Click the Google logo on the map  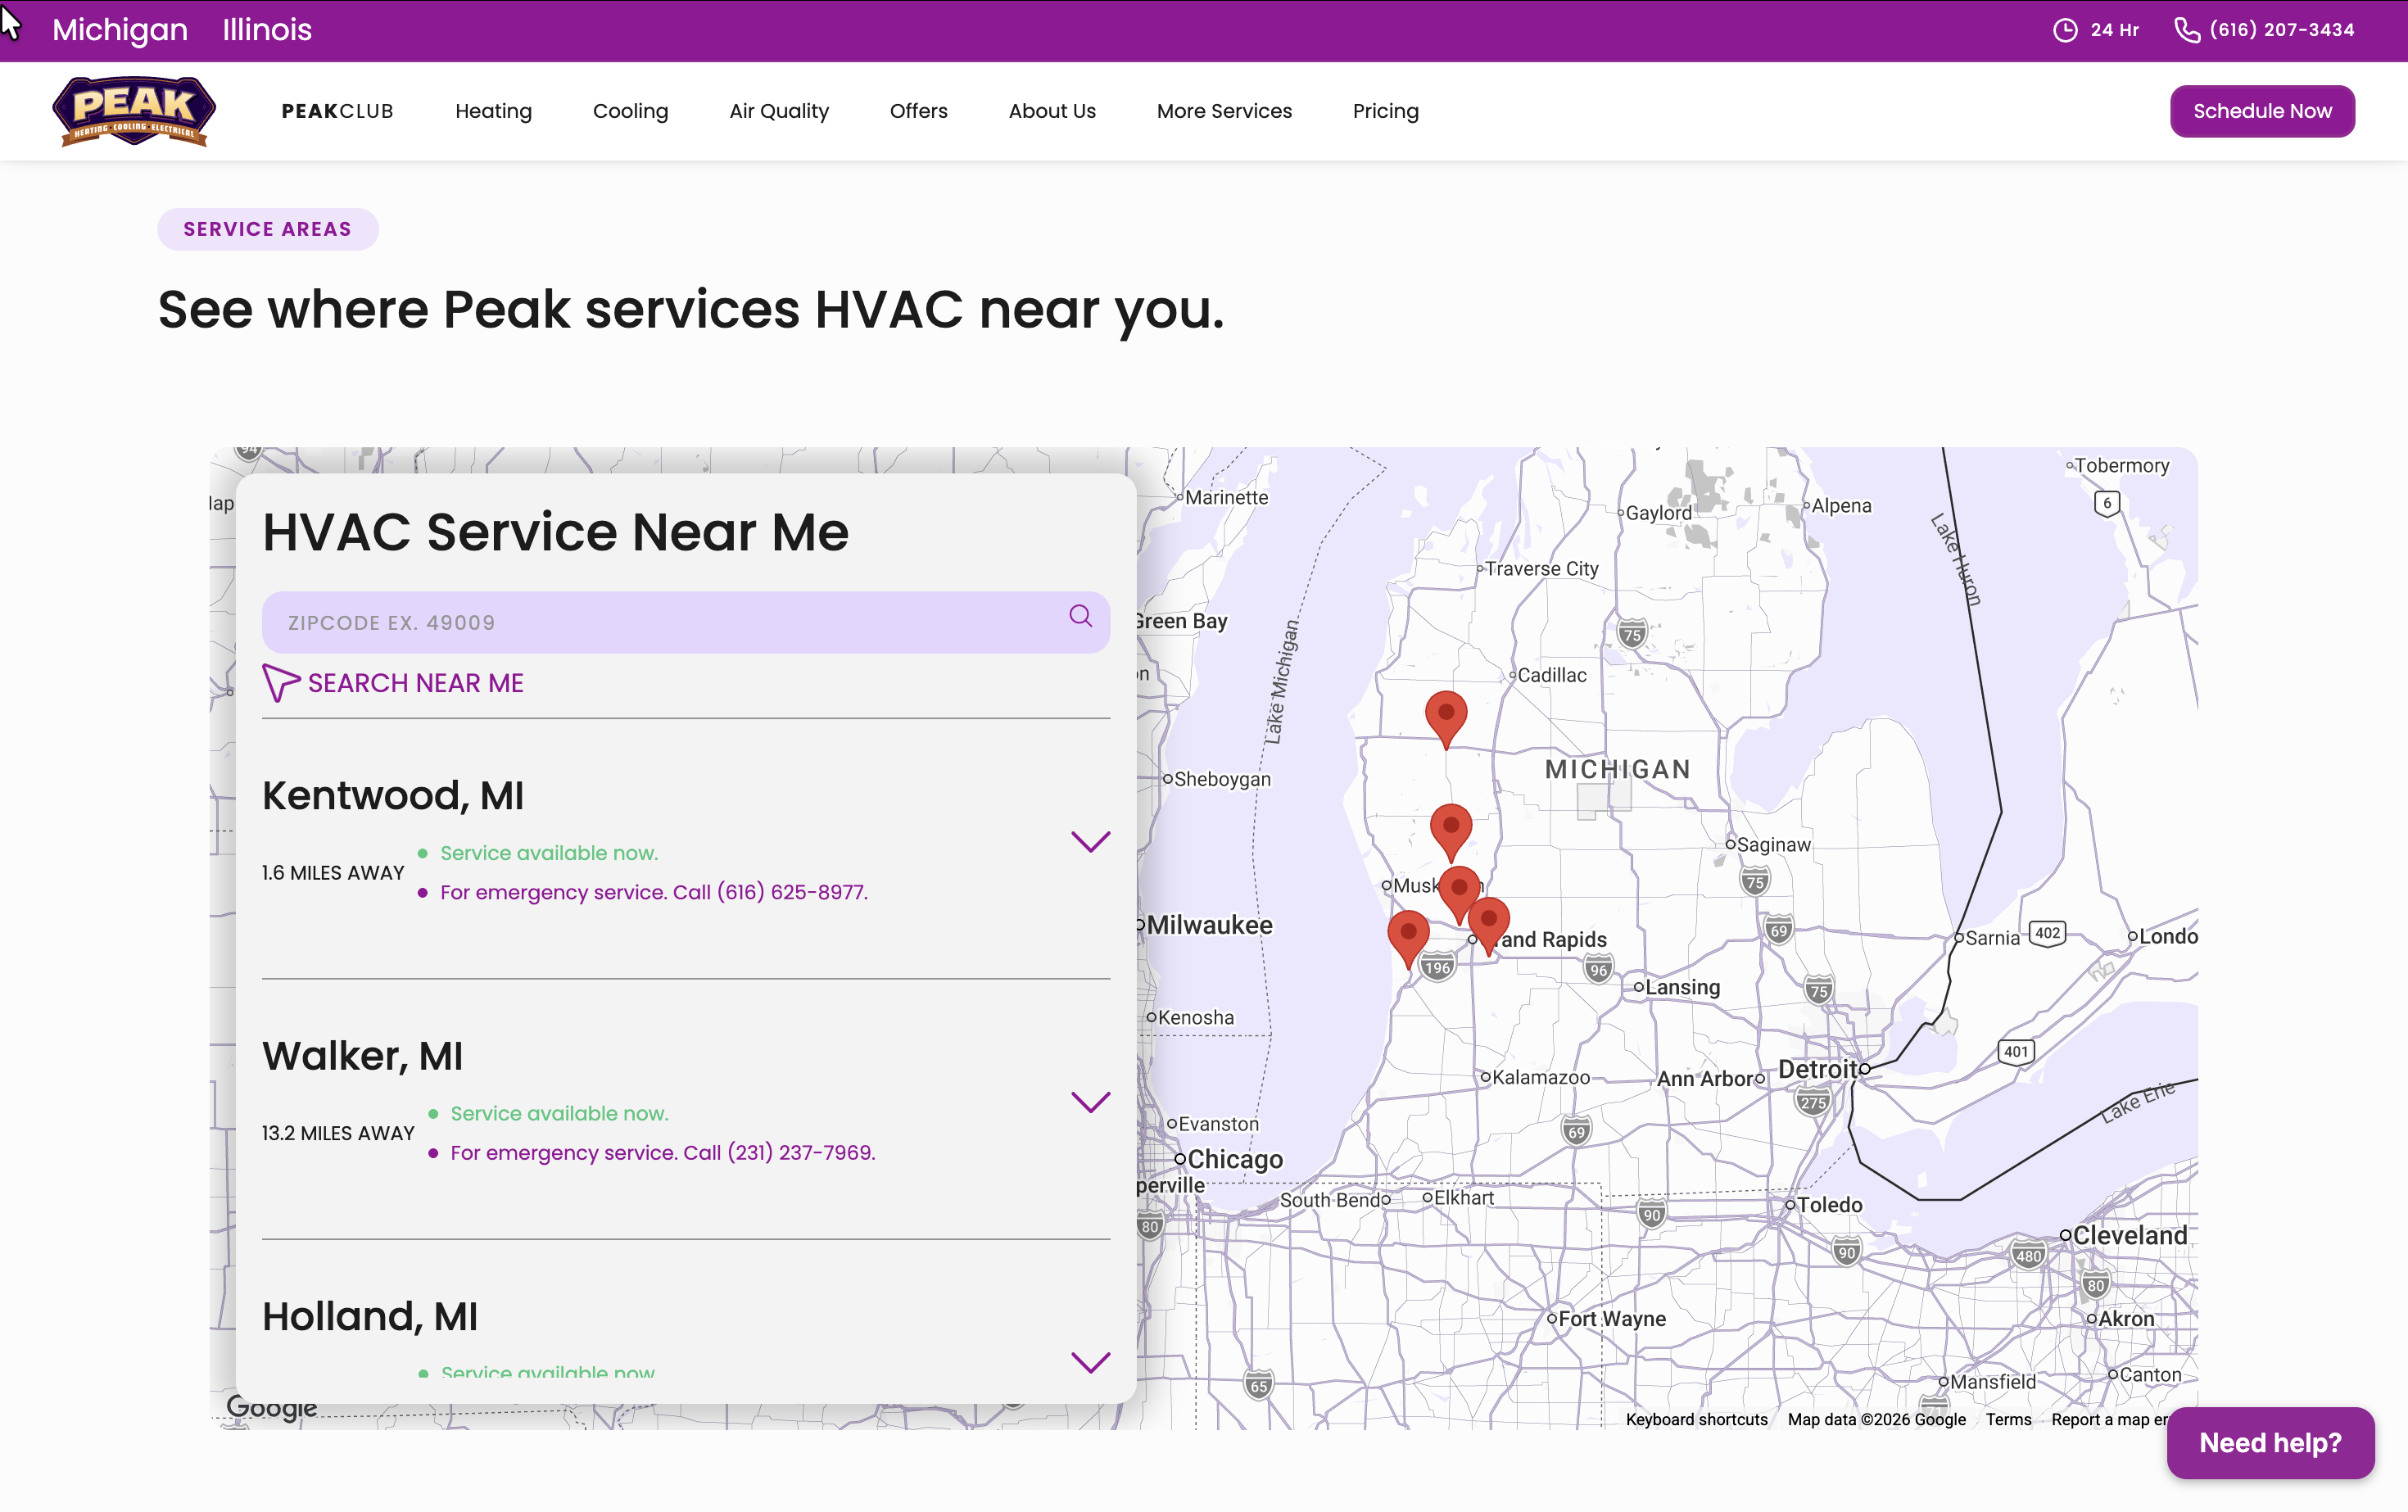tap(272, 1407)
